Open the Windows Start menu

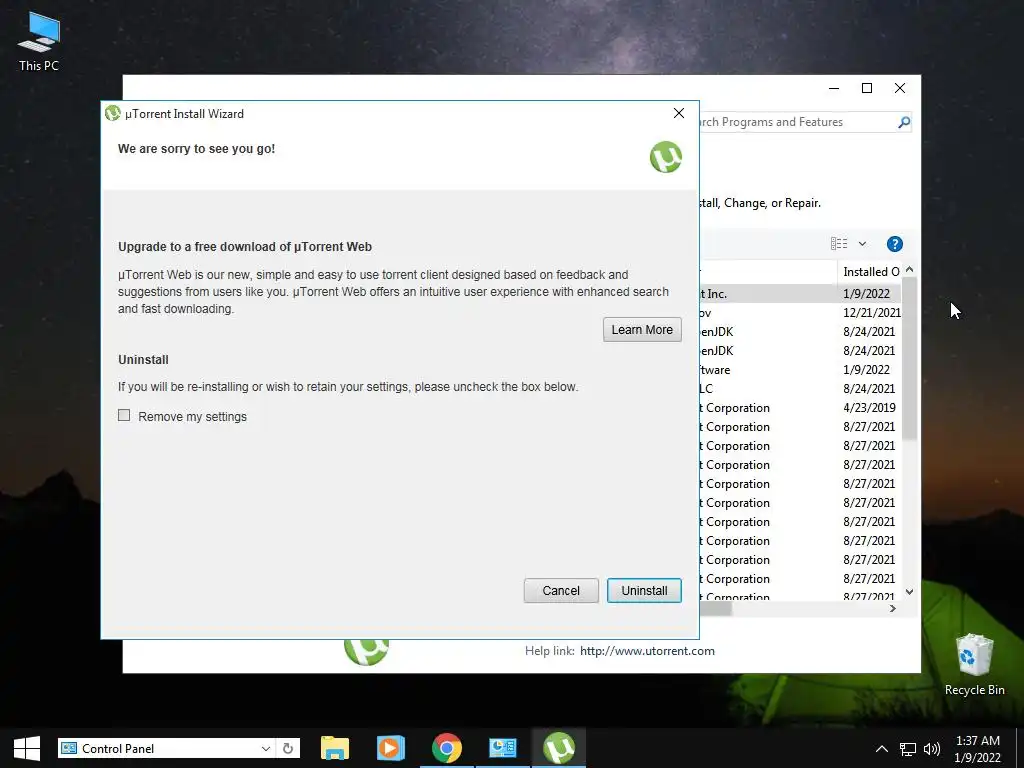27,748
